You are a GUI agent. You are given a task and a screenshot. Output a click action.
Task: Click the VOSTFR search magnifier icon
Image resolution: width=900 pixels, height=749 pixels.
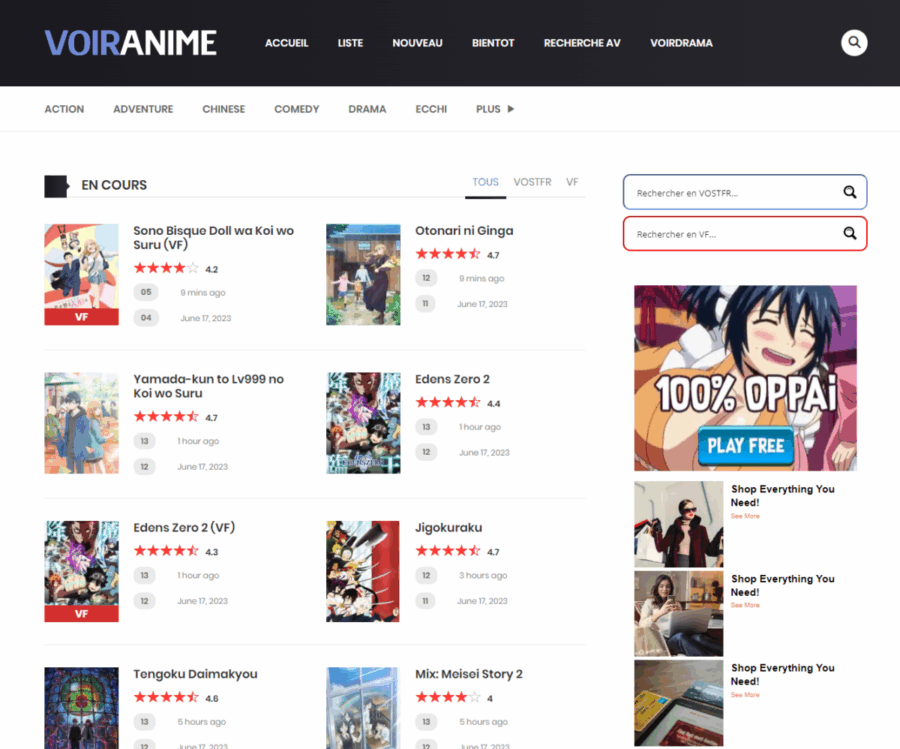(849, 192)
